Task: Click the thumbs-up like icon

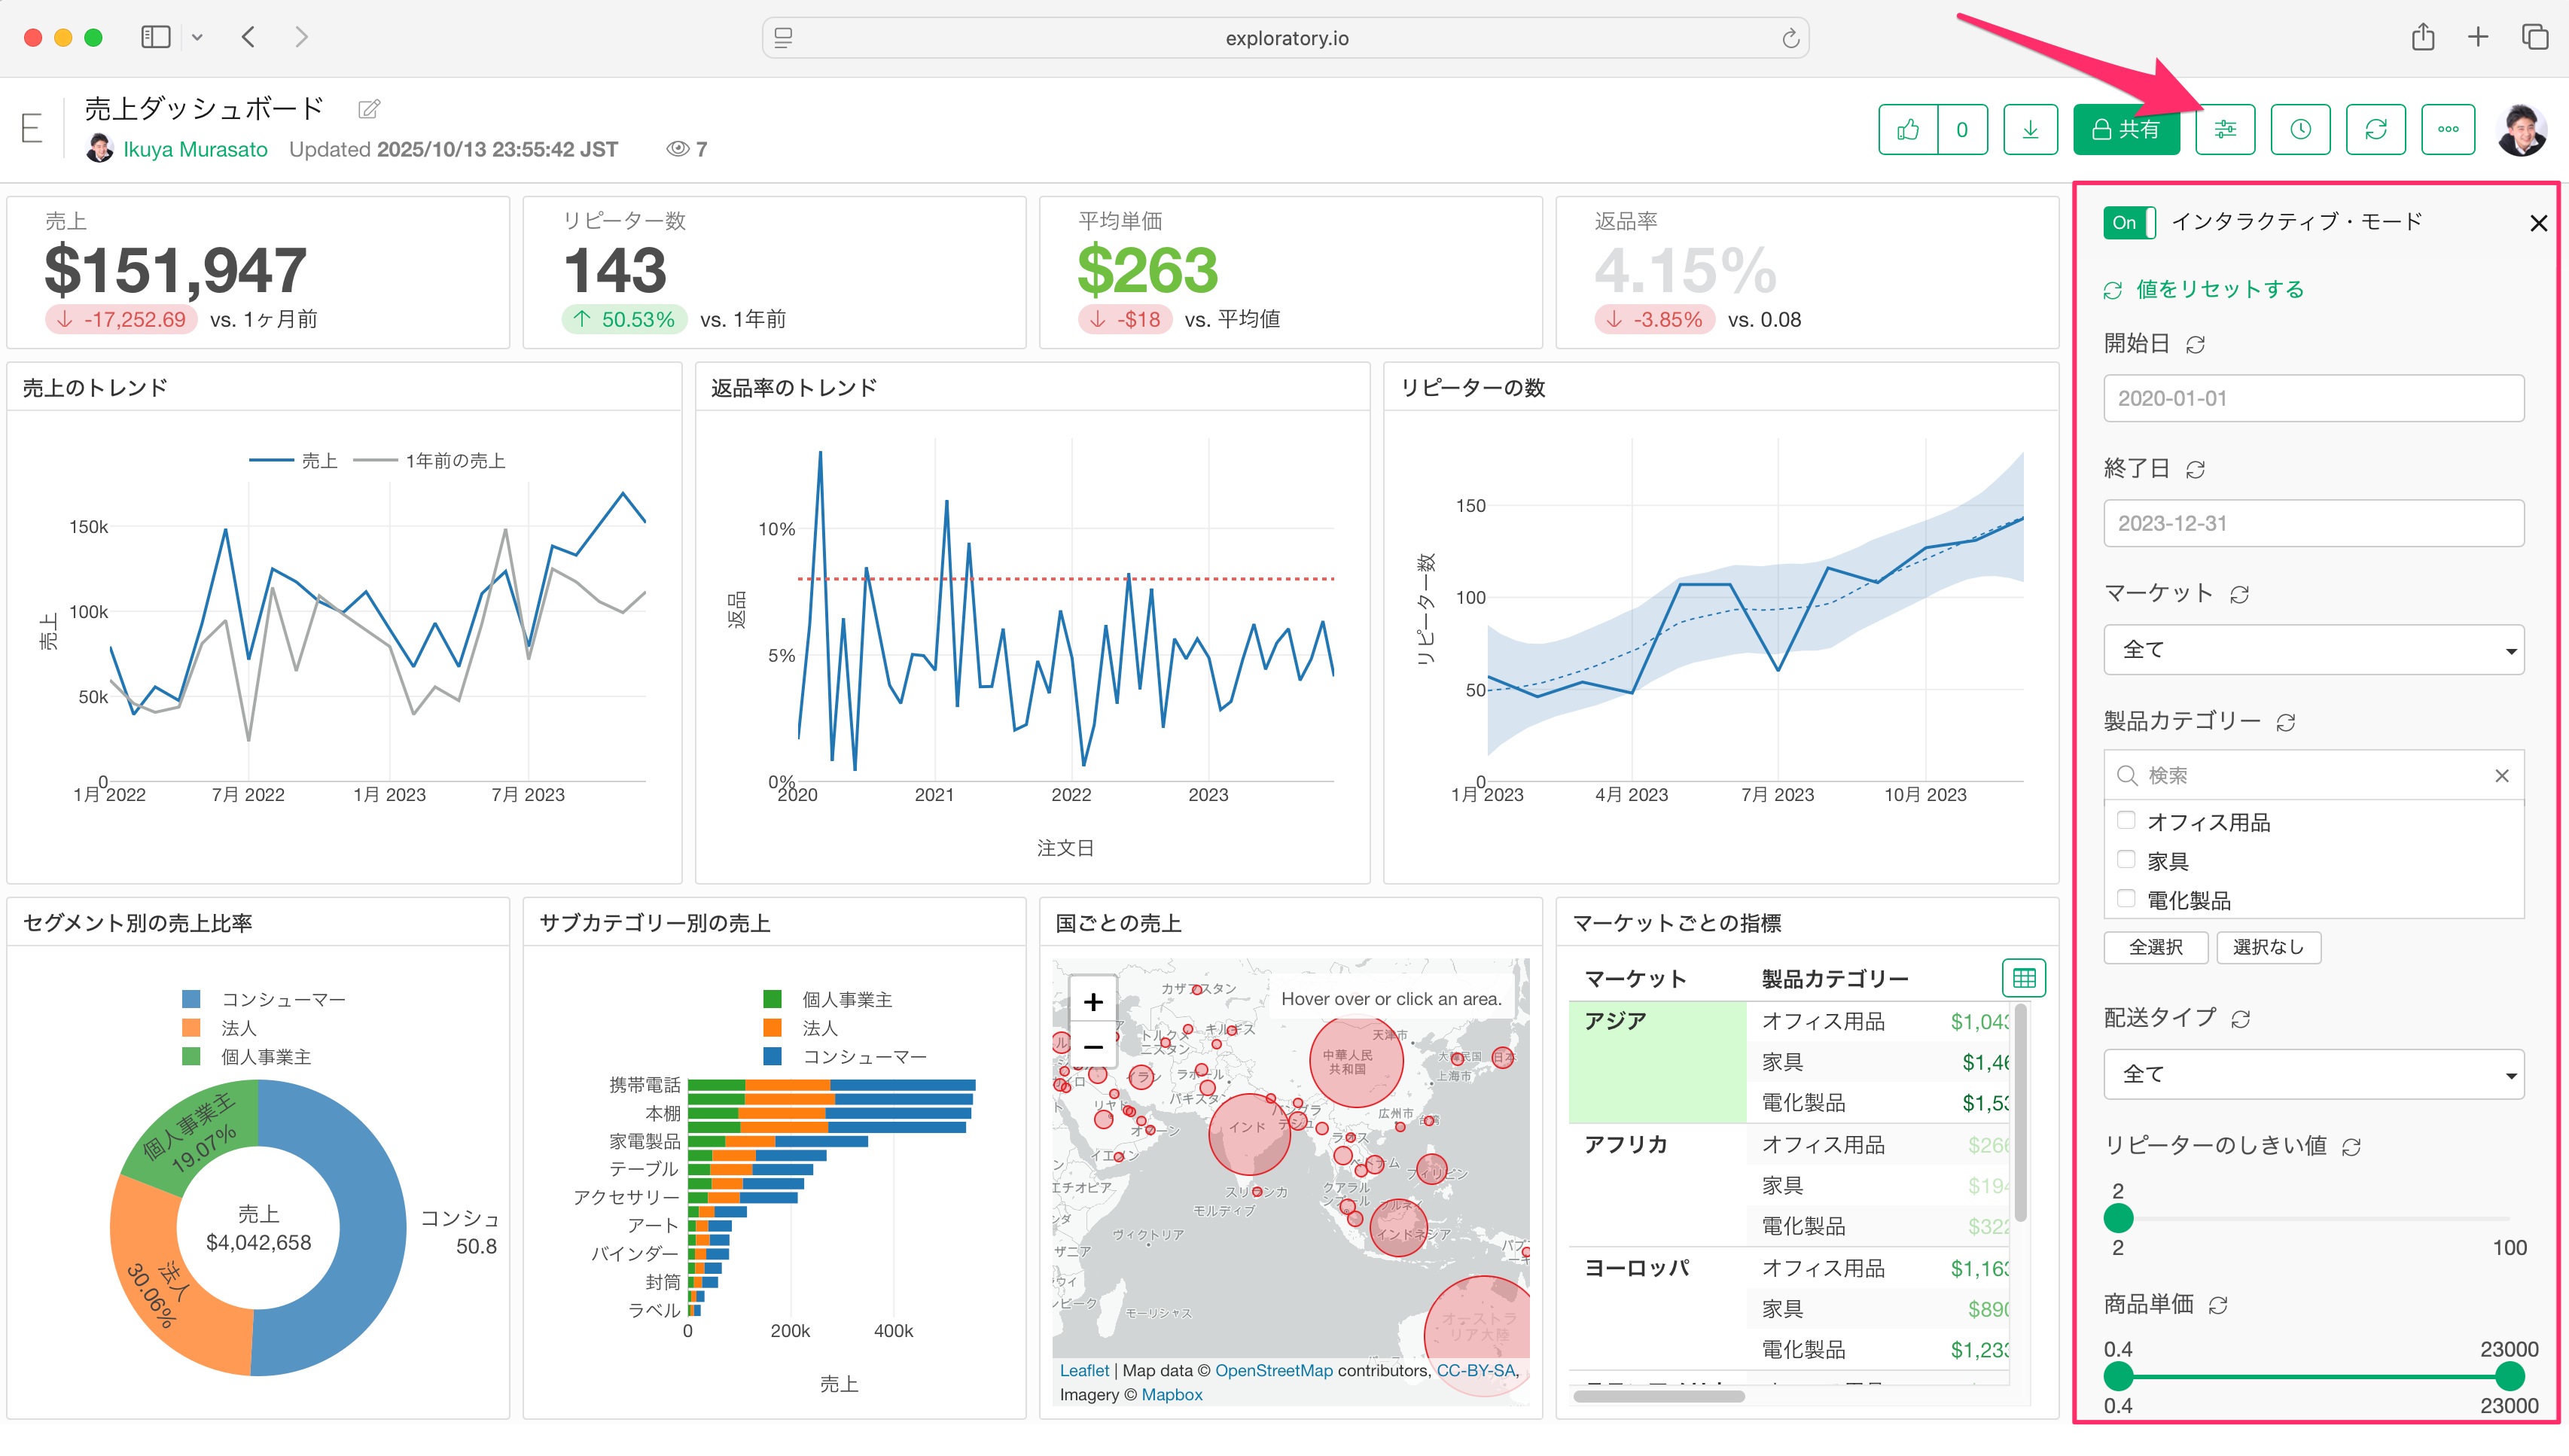Action: click(1907, 129)
